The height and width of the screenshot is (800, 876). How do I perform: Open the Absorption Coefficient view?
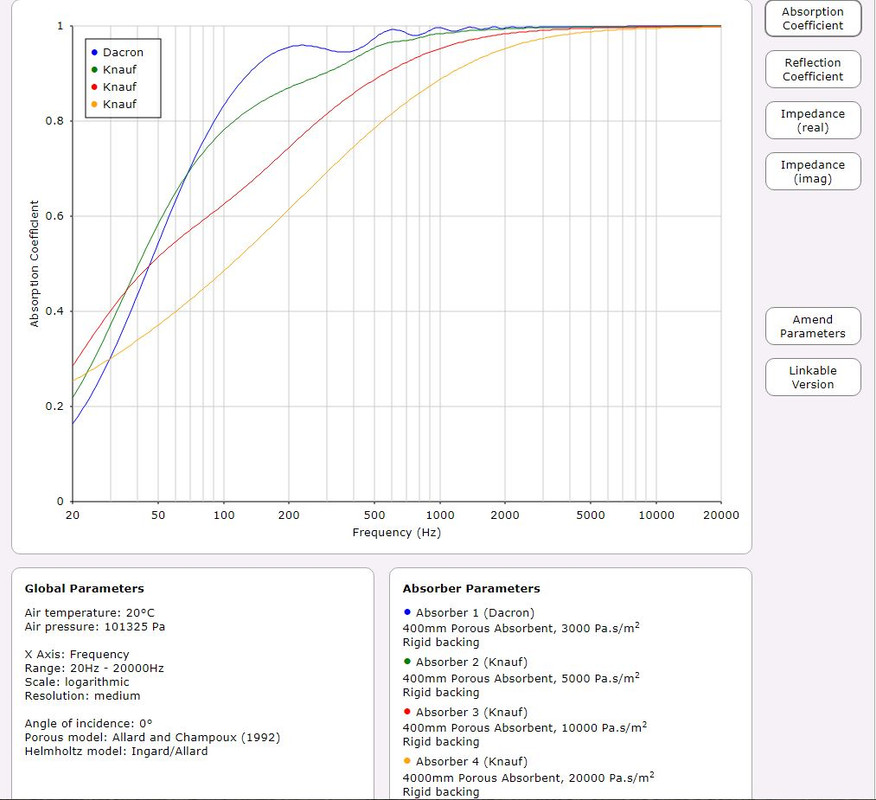[813, 18]
